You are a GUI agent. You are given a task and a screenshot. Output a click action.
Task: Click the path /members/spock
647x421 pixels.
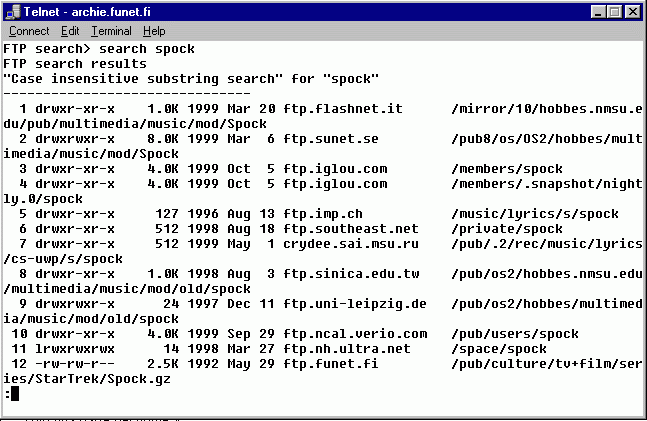pos(507,169)
